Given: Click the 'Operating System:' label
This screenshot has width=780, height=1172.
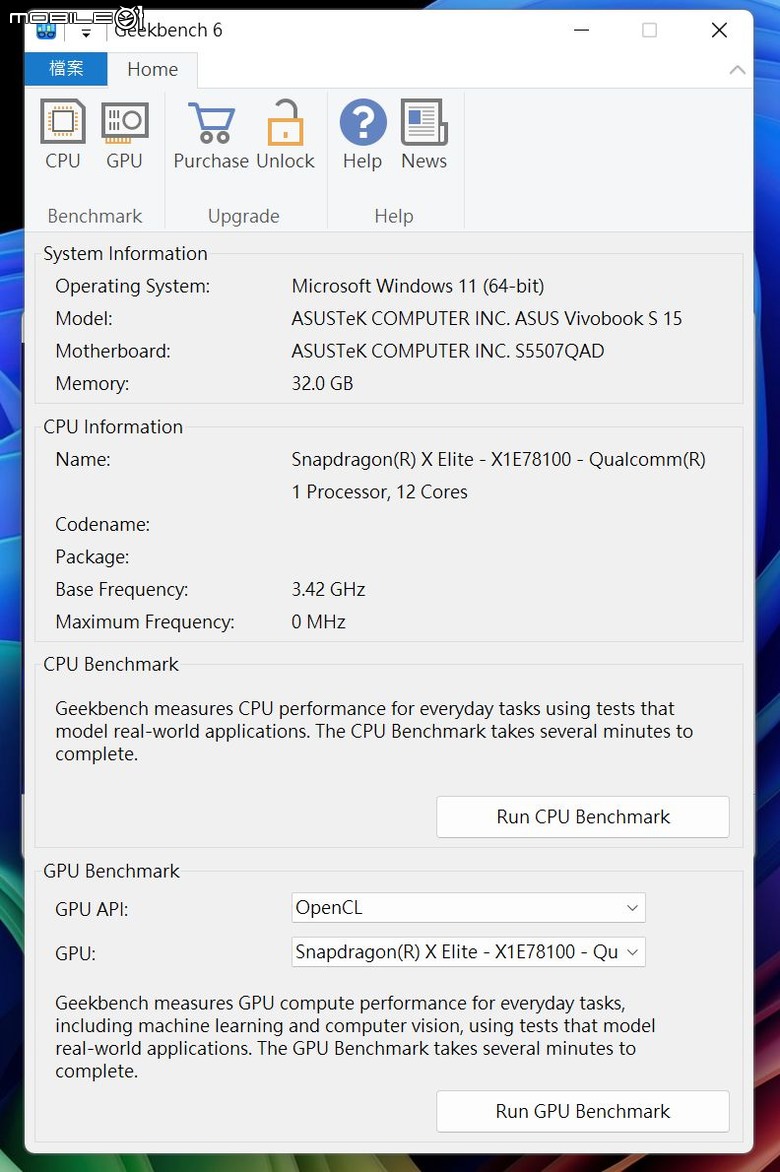Looking at the screenshot, I should pyautogui.click(x=132, y=286).
